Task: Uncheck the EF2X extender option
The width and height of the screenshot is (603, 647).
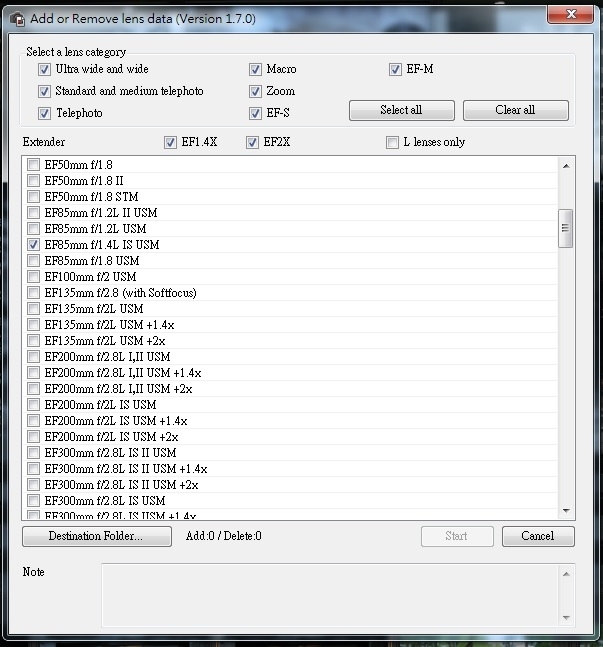Action: (x=252, y=142)
